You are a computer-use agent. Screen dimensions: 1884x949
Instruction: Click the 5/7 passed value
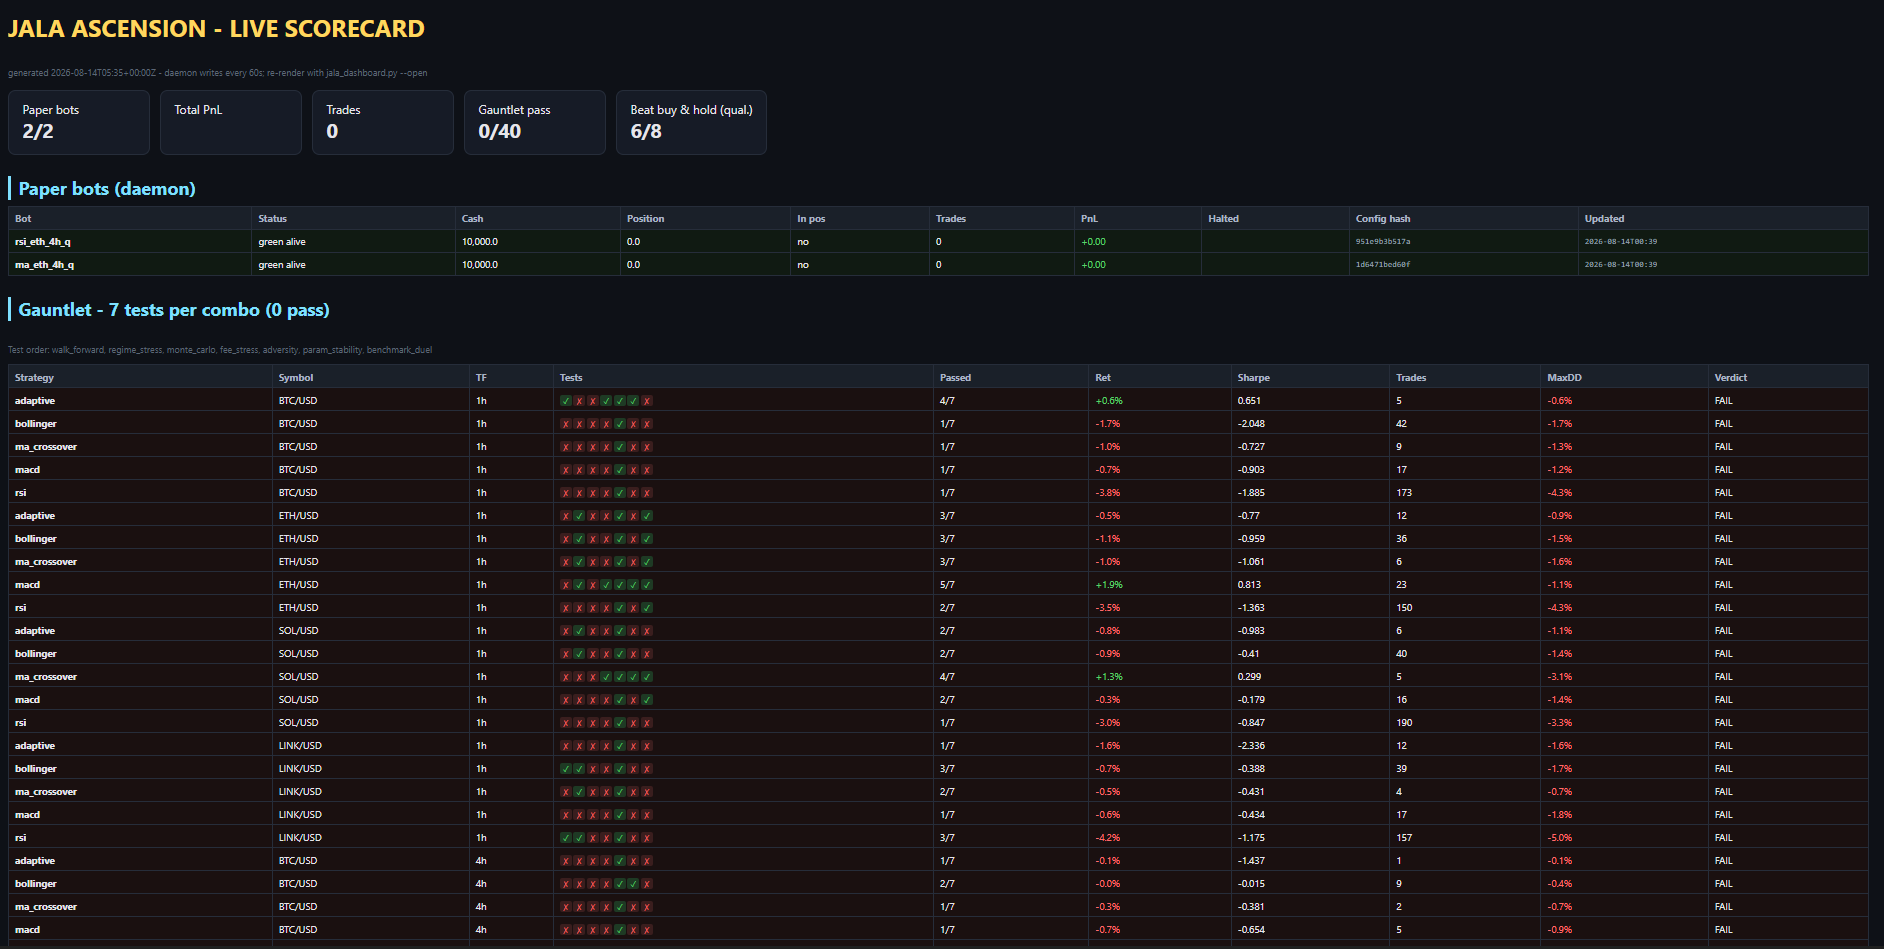coord(947,584)
